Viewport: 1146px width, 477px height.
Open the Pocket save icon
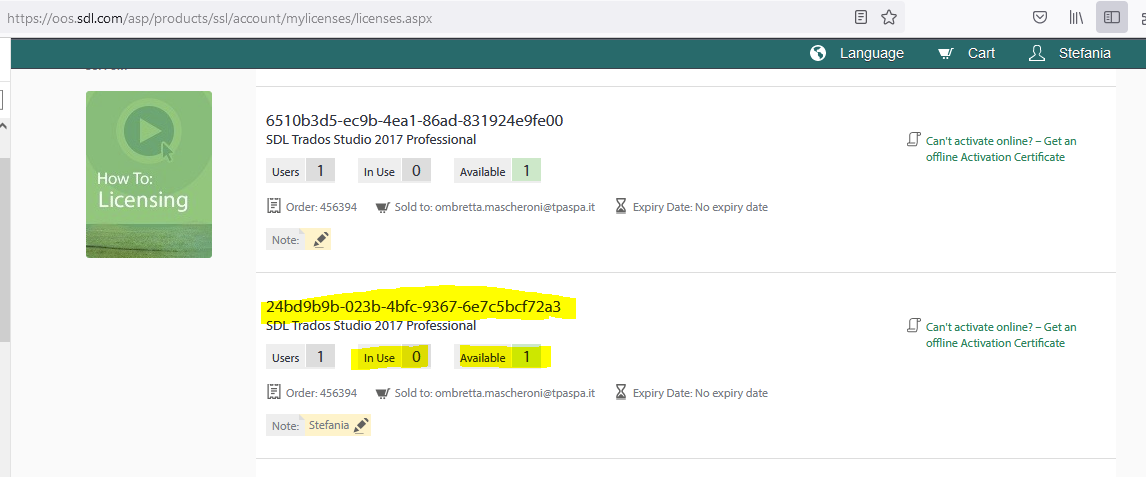(1039, 18)
